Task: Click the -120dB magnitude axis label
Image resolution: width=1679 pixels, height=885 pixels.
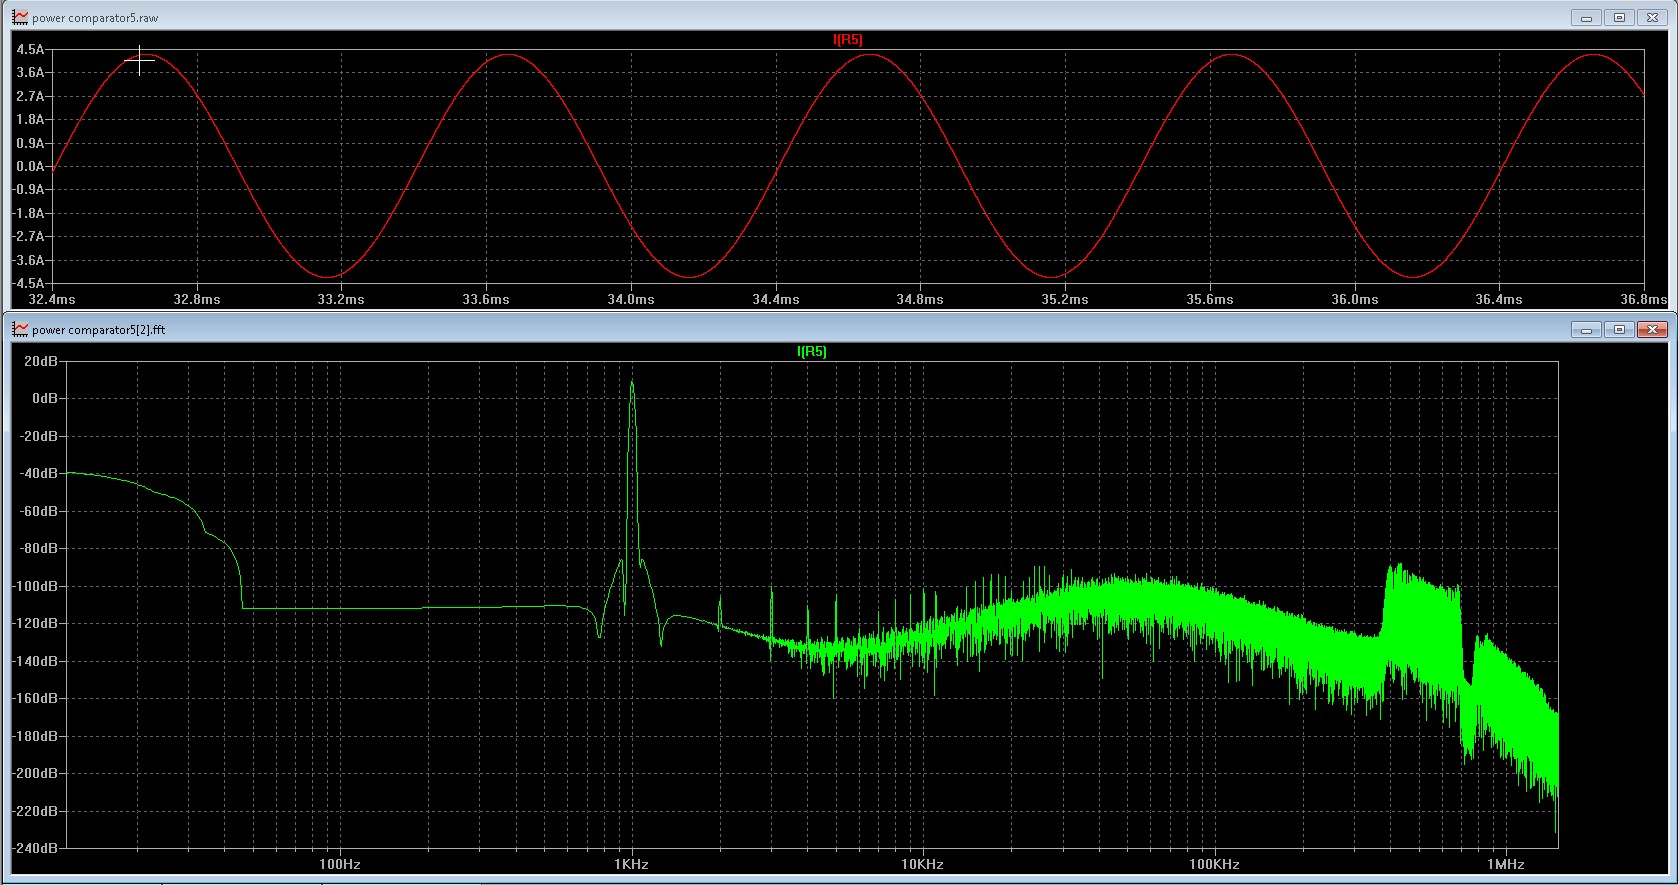Action: tap(35, 623)
